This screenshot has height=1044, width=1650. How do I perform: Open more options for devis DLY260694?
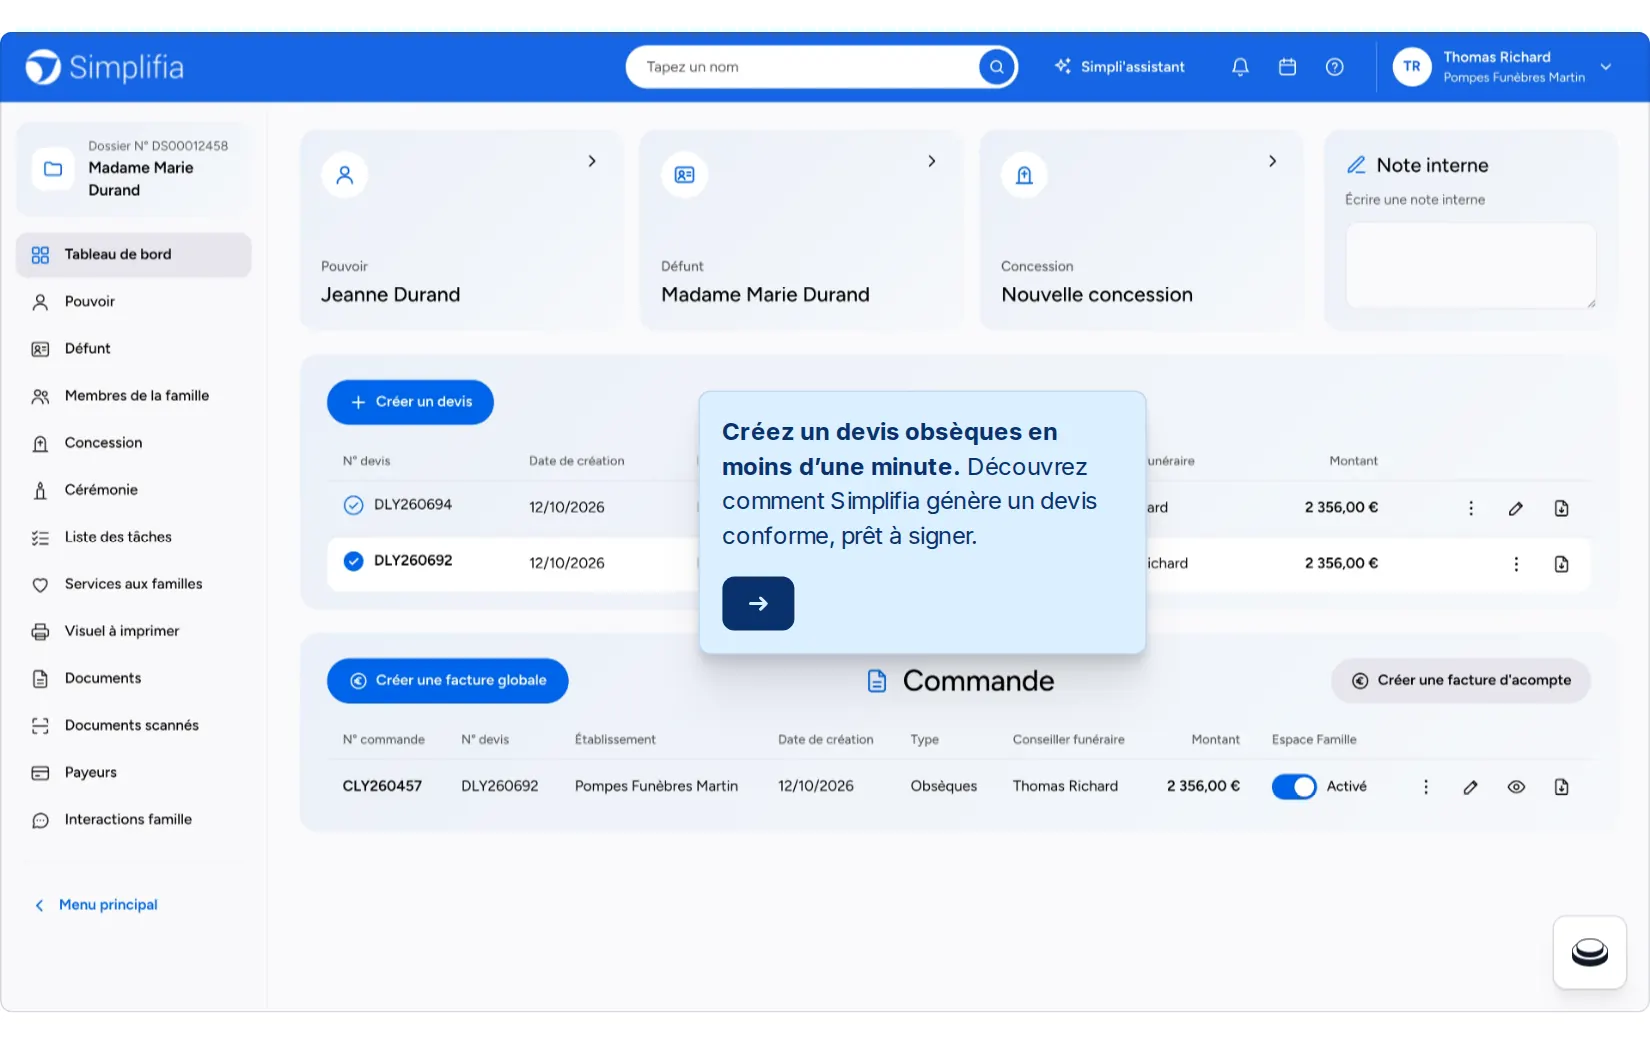click(x=1470, y=508)
